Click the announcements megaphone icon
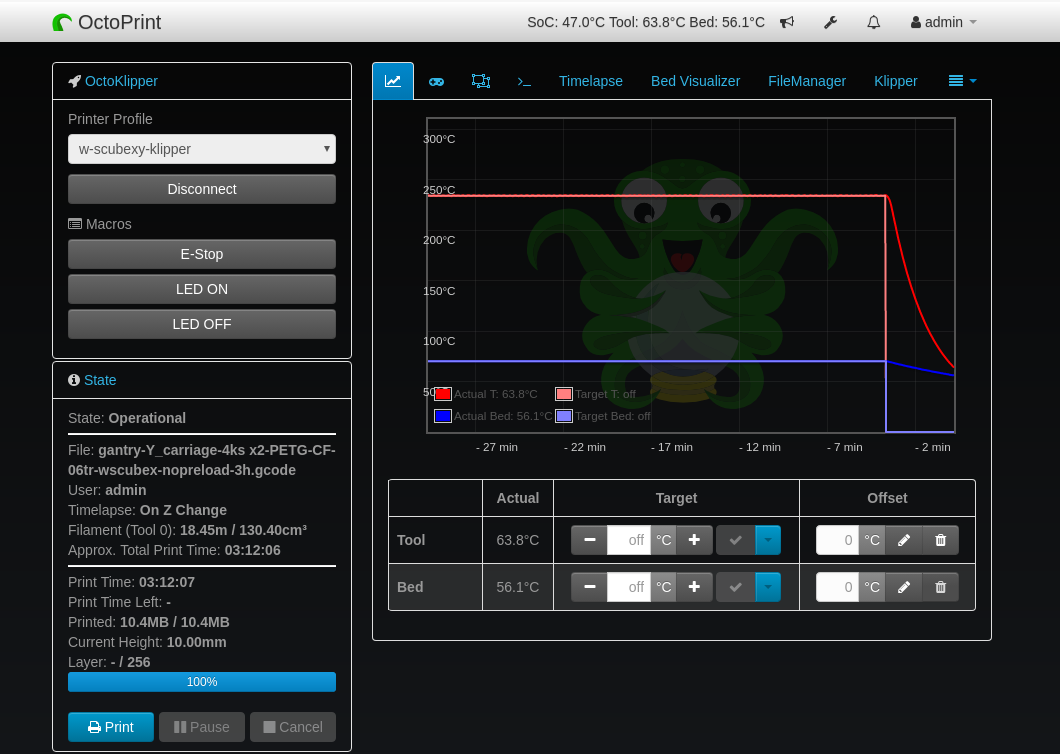This screenshot has height=754, width=1060. 787,22
